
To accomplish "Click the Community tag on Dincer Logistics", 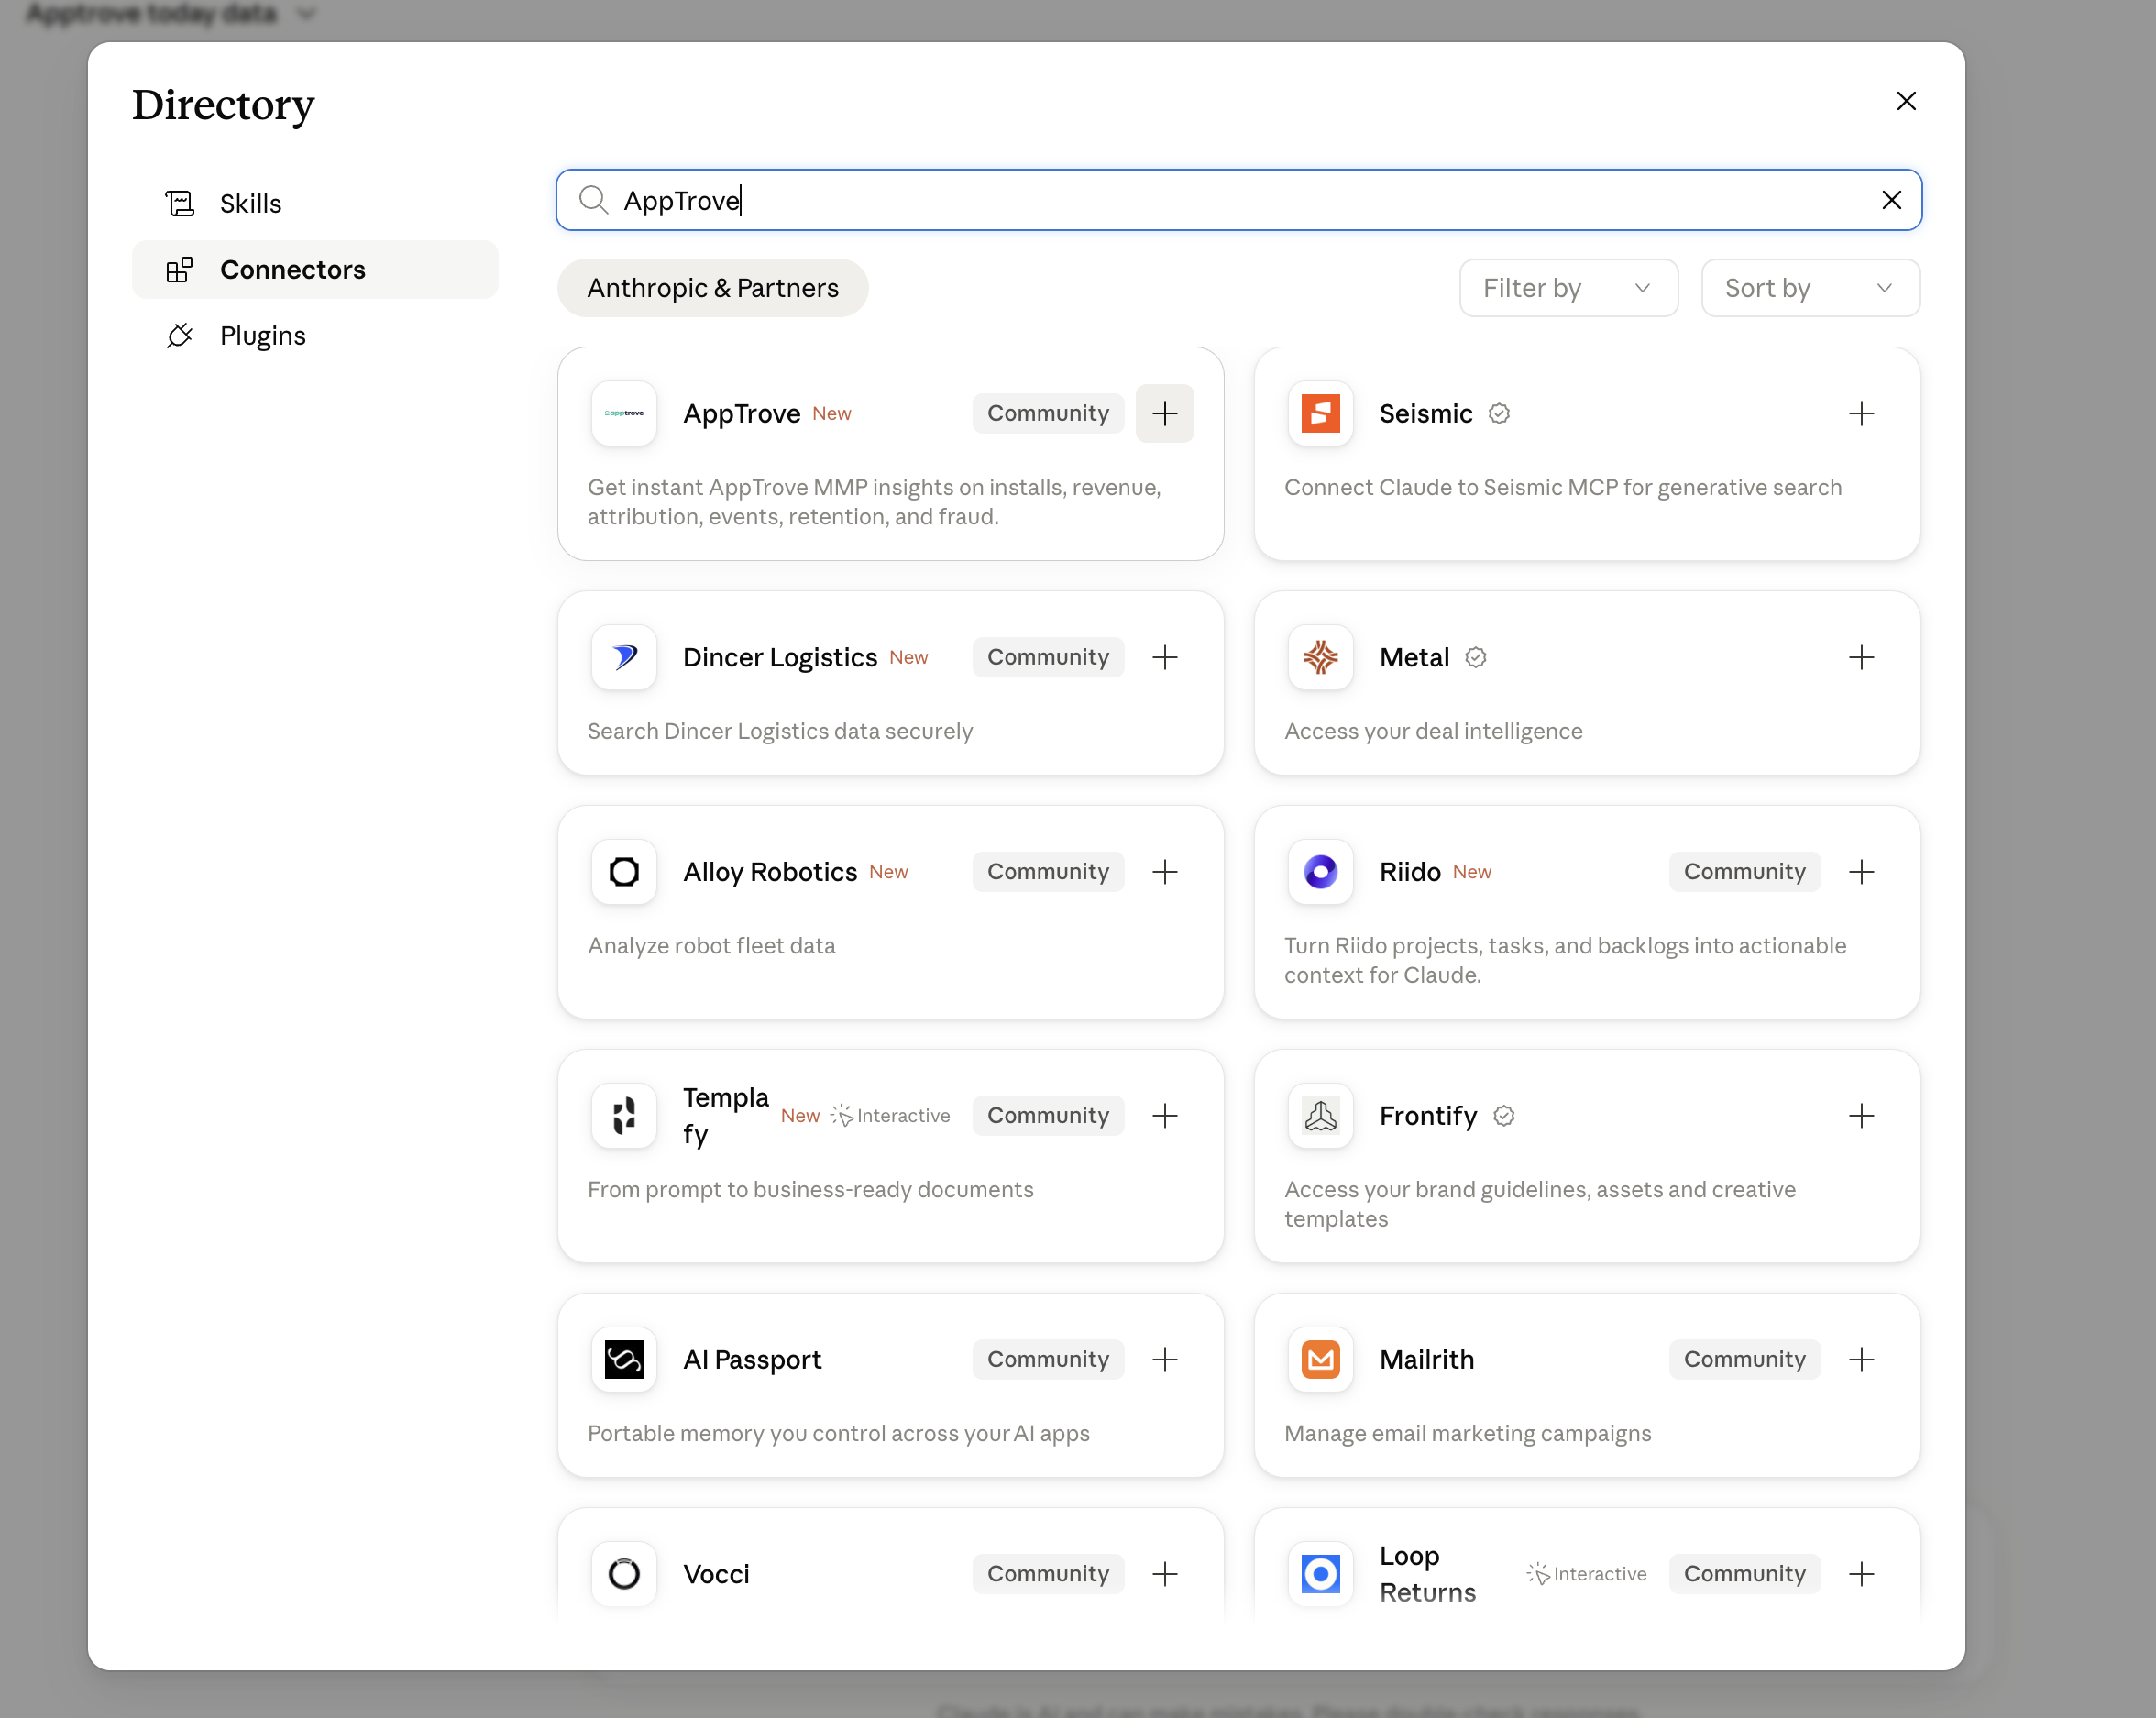I will pos(1048,657).
